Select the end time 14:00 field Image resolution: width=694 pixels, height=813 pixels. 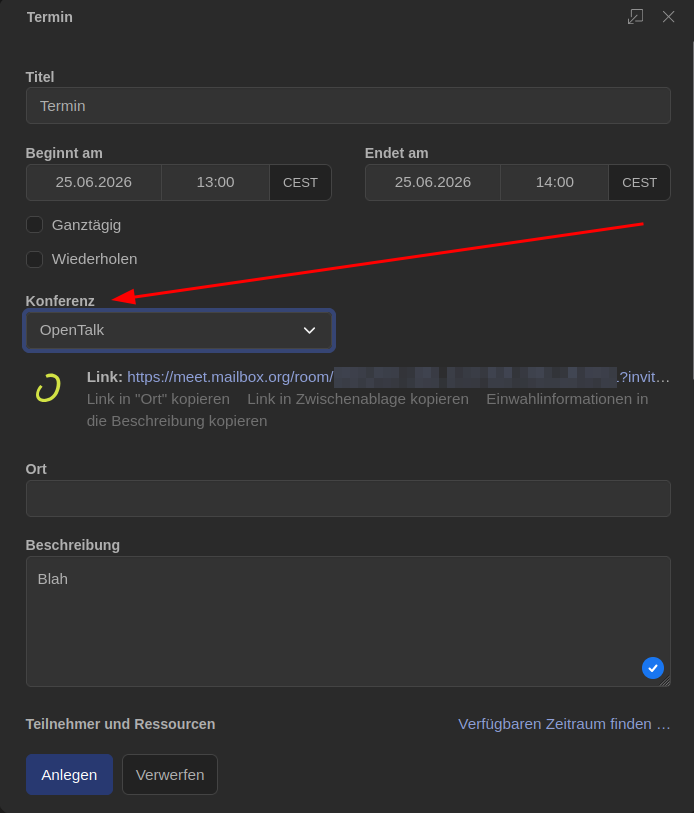pyautogui.click(x=554, y=183)
